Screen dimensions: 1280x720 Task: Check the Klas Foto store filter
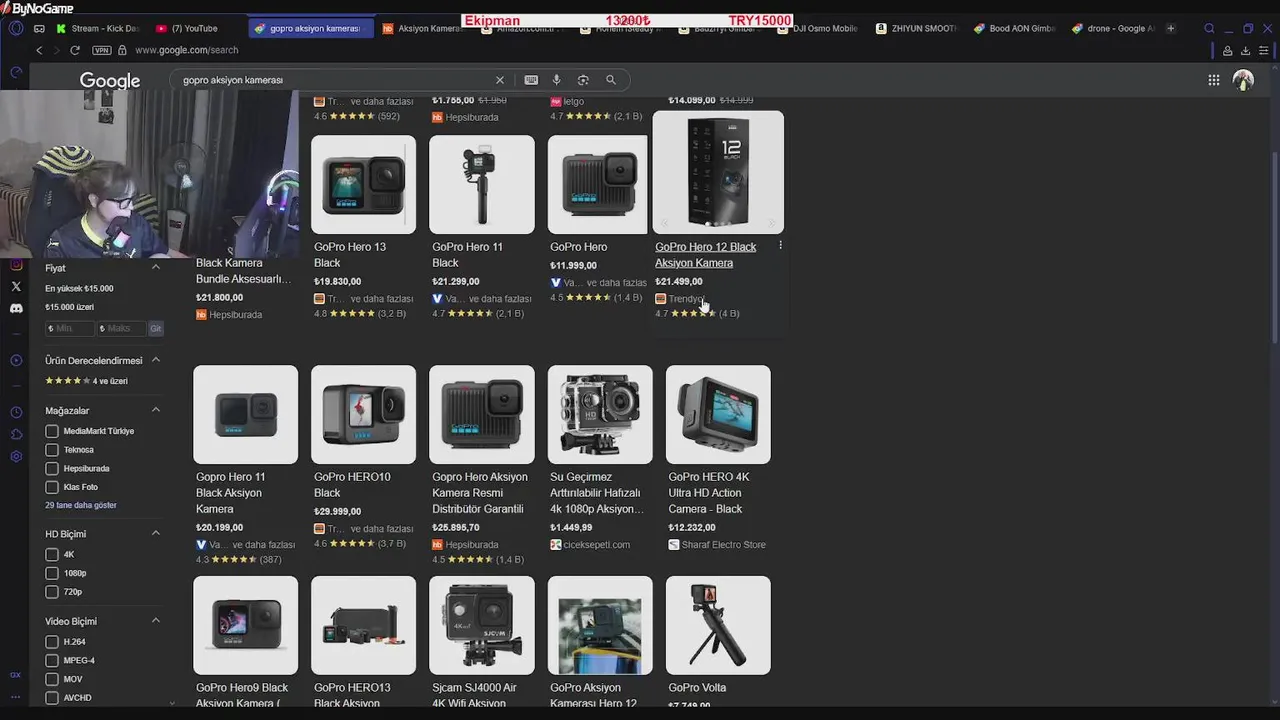click(52, 487)
